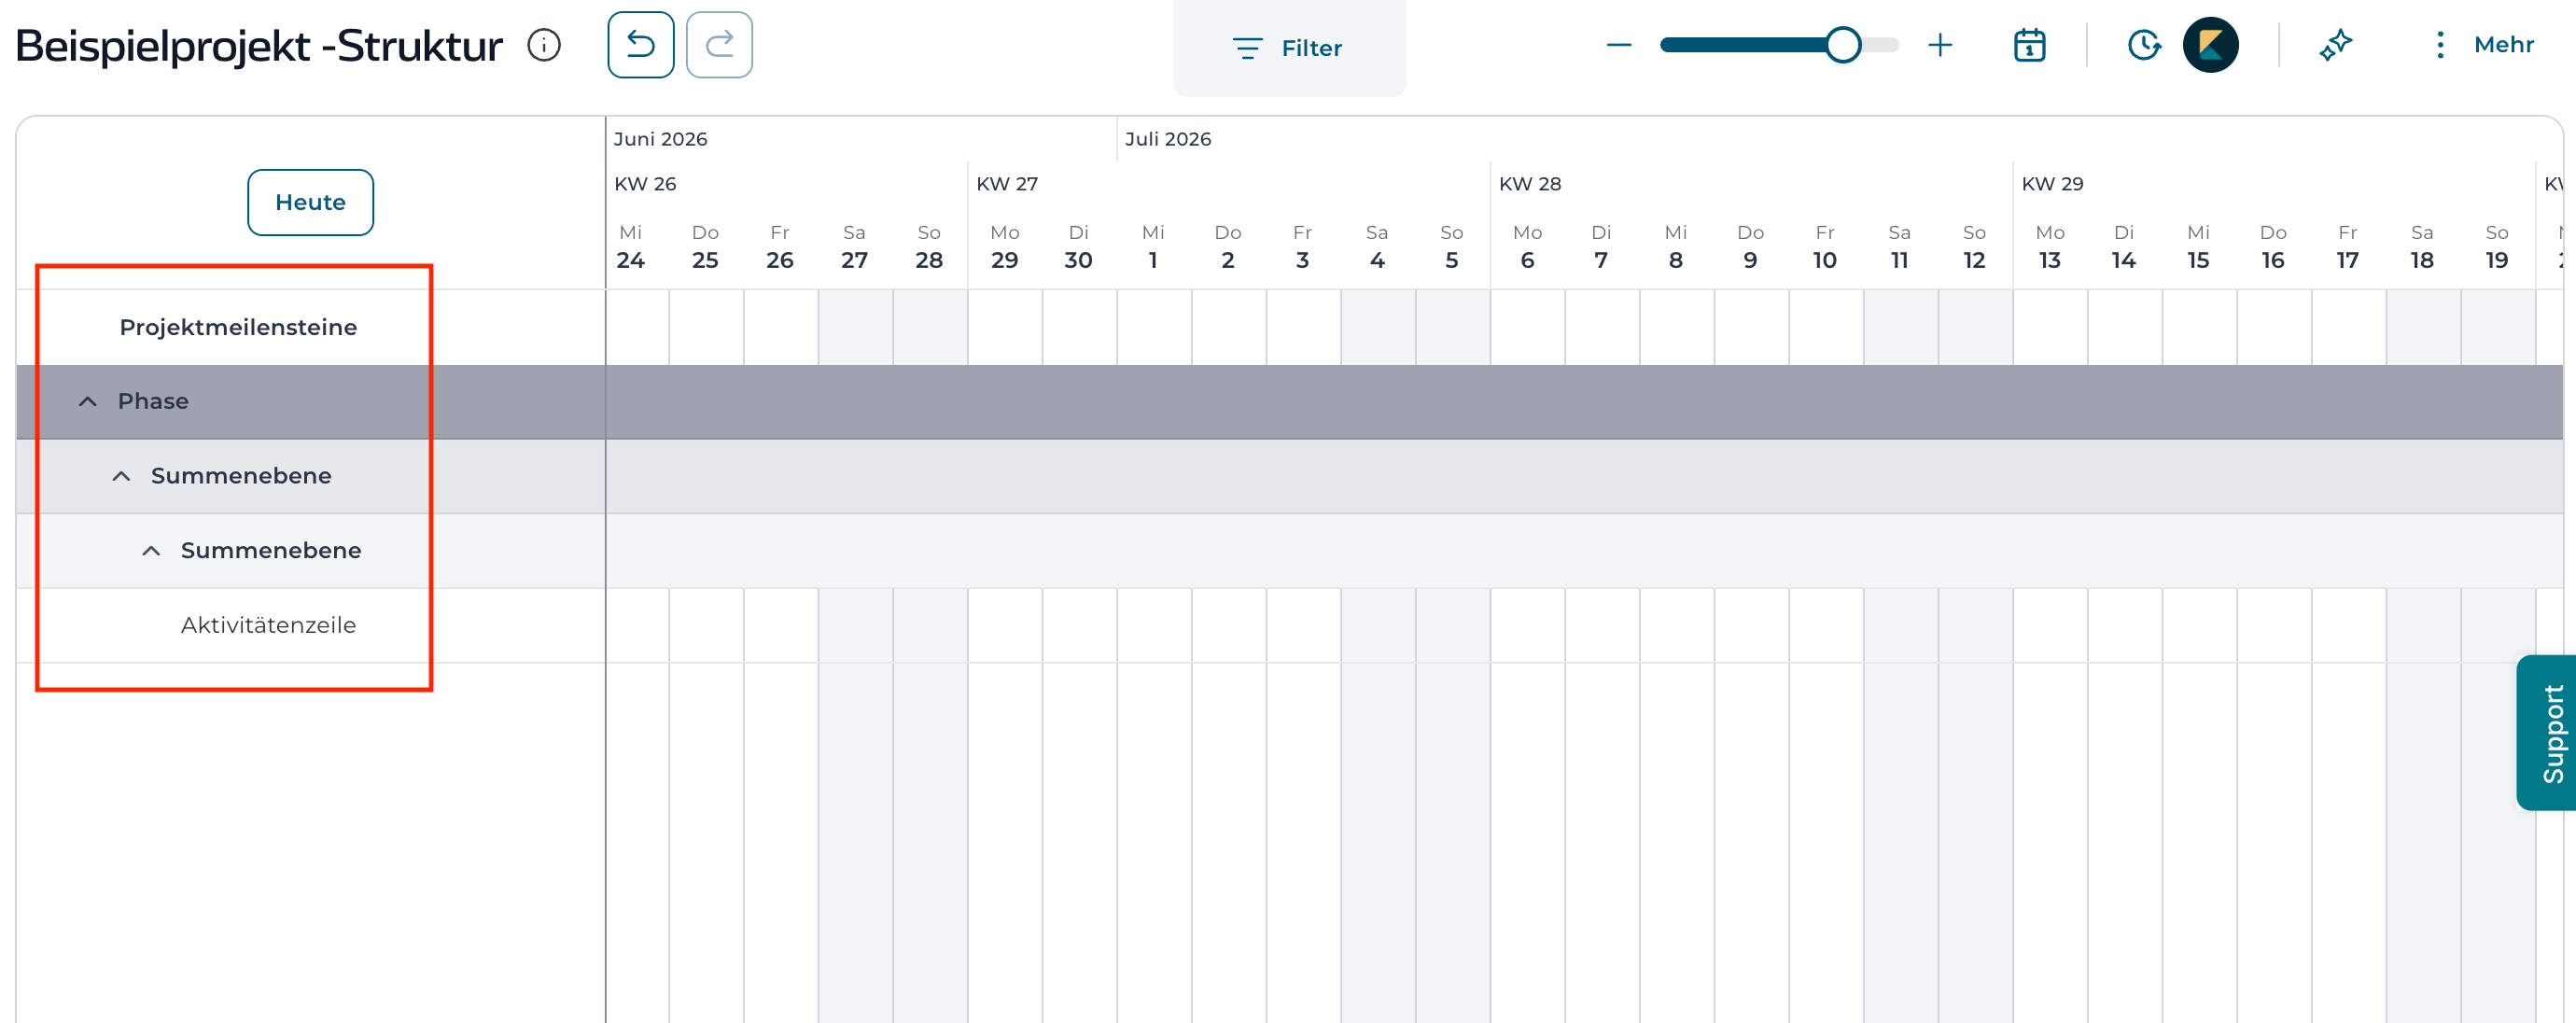Zoom in with the plus icon
The image size is (2576, 1023).
tap(1940, 45)
